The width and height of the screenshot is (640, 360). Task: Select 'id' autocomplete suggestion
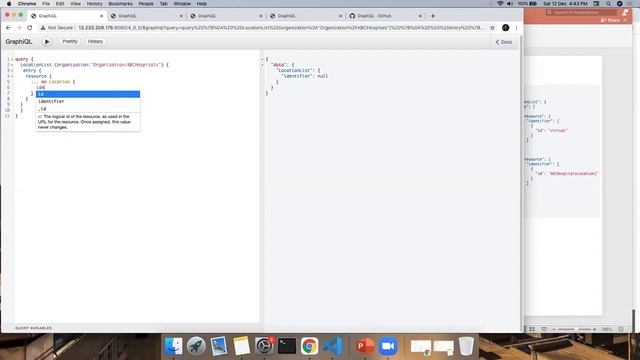tap(88, 94)
